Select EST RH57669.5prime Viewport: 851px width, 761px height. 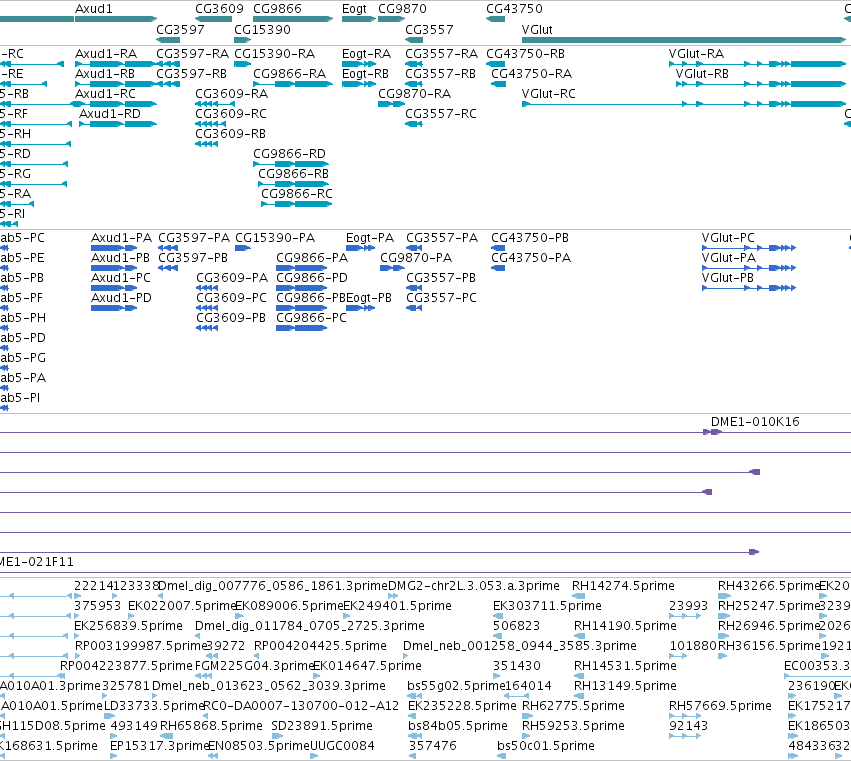[x=720, y=706]
